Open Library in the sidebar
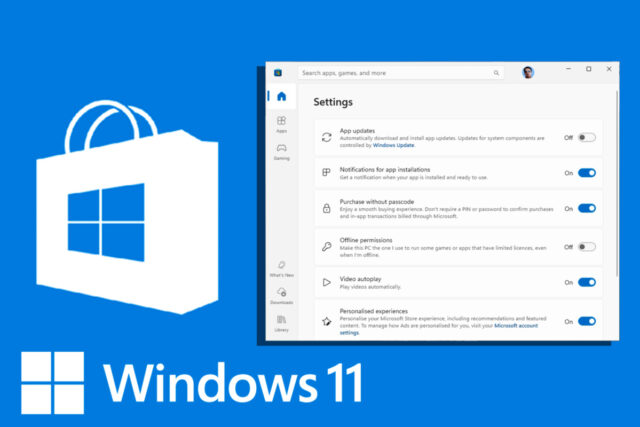Screen dimensions: 640x427 (281, 323)
